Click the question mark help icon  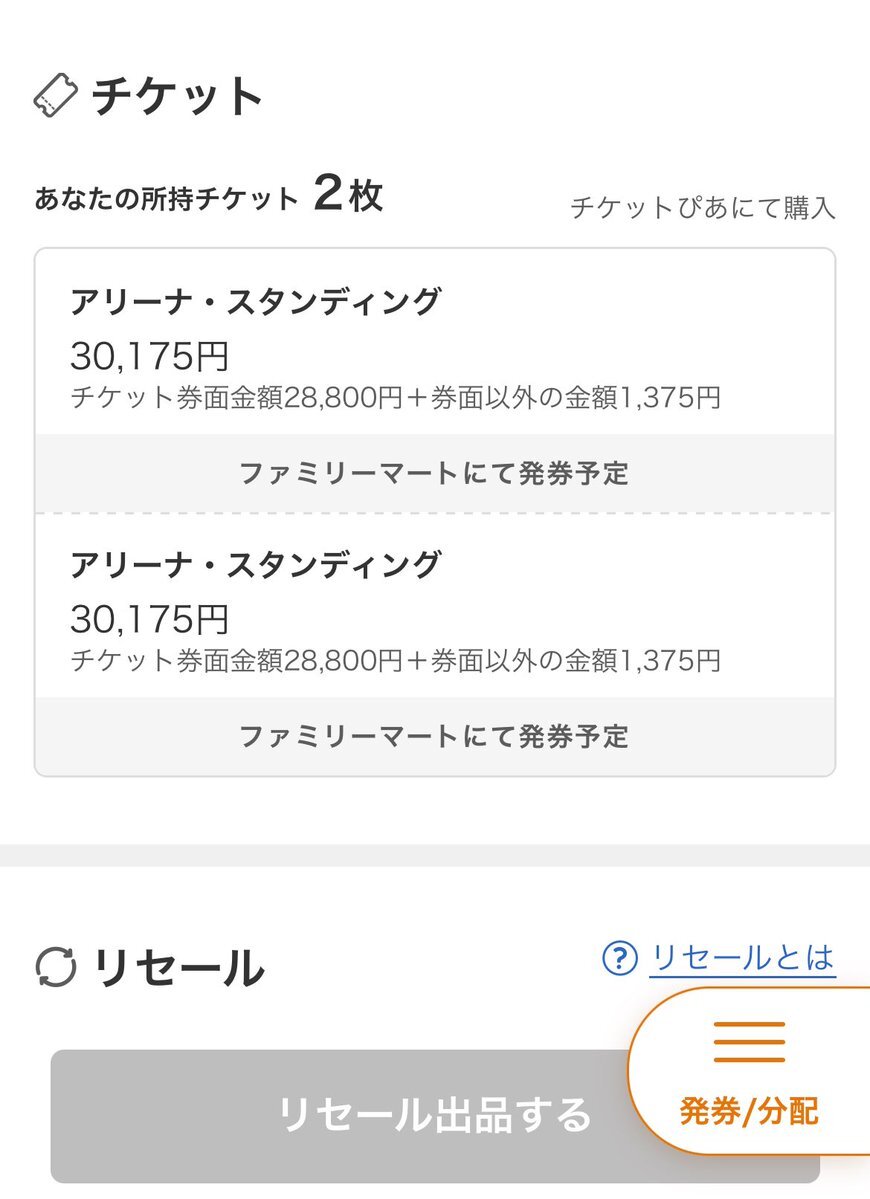point(620,958)
